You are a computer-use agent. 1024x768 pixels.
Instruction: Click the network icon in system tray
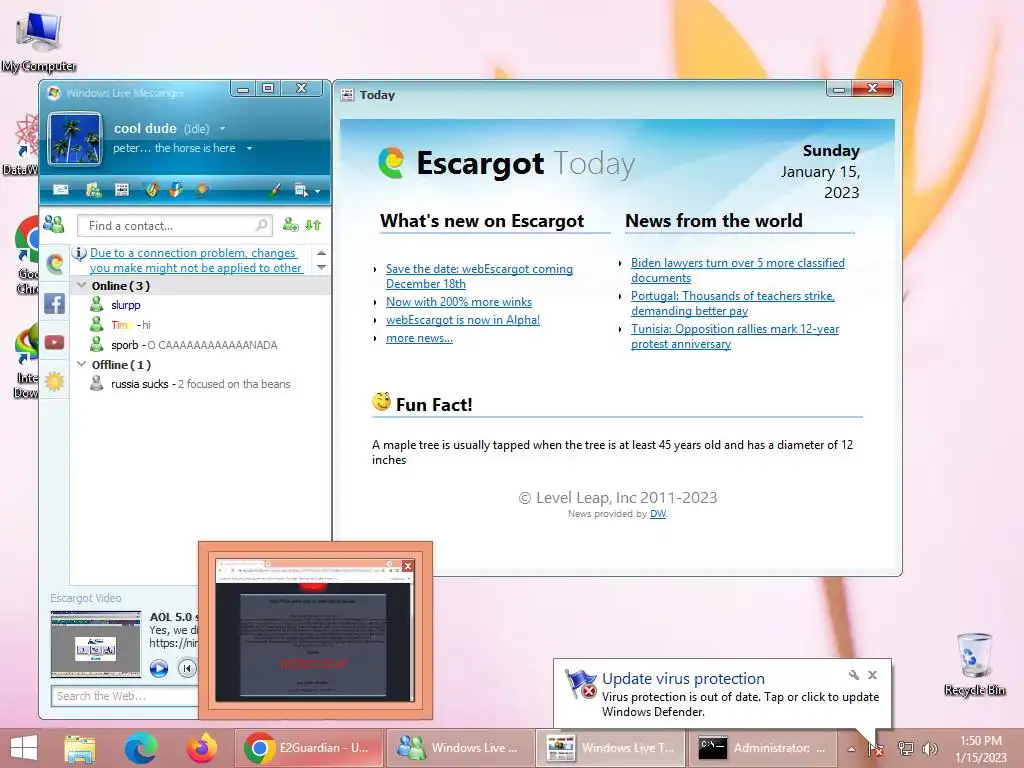(x=906, y=749)
